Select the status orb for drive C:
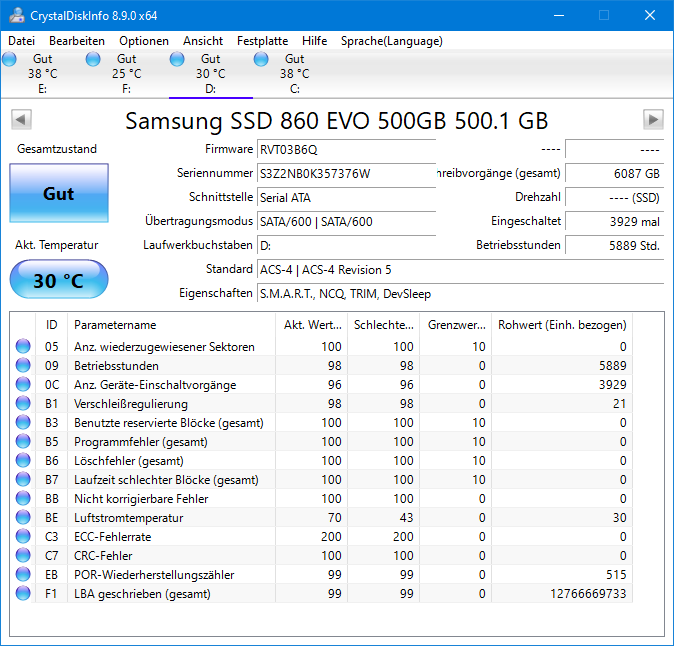Image resolution: width=674 pixels, height=646 pixels. pos(260,58)
